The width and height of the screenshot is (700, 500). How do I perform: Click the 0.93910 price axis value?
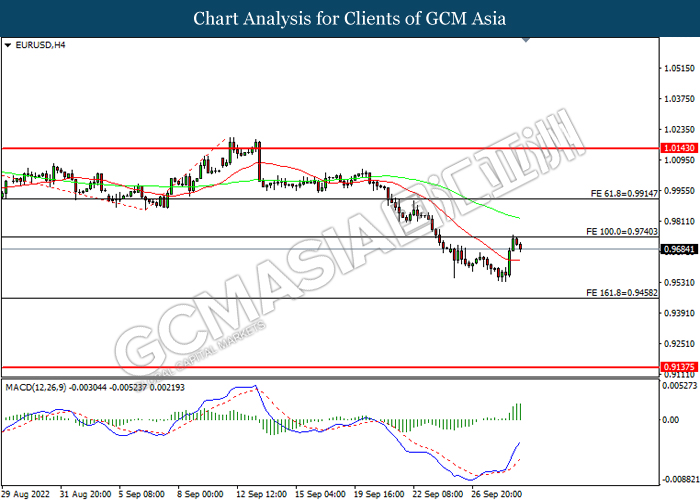tap(679, 313)
